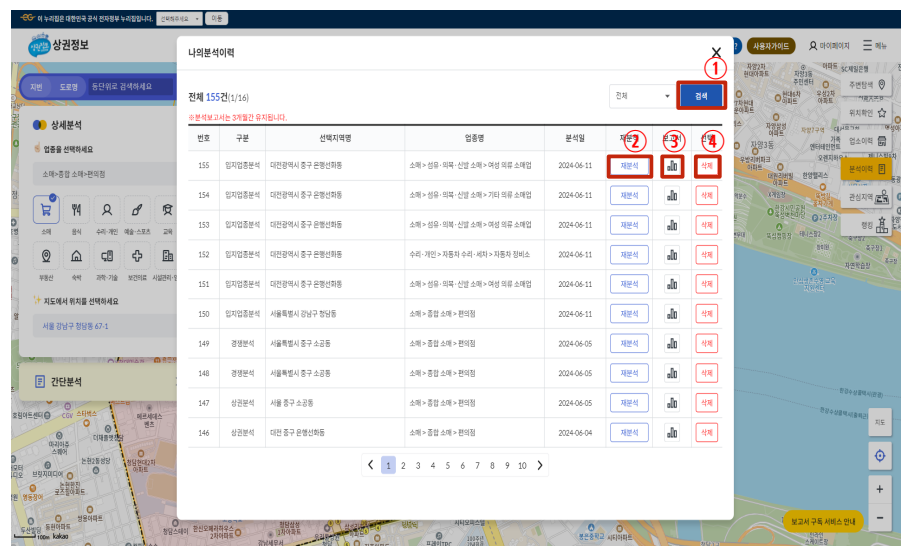Open the 전체 filter dropdown
This screenshot has height=557, width=907.
[x=643, y=96]
